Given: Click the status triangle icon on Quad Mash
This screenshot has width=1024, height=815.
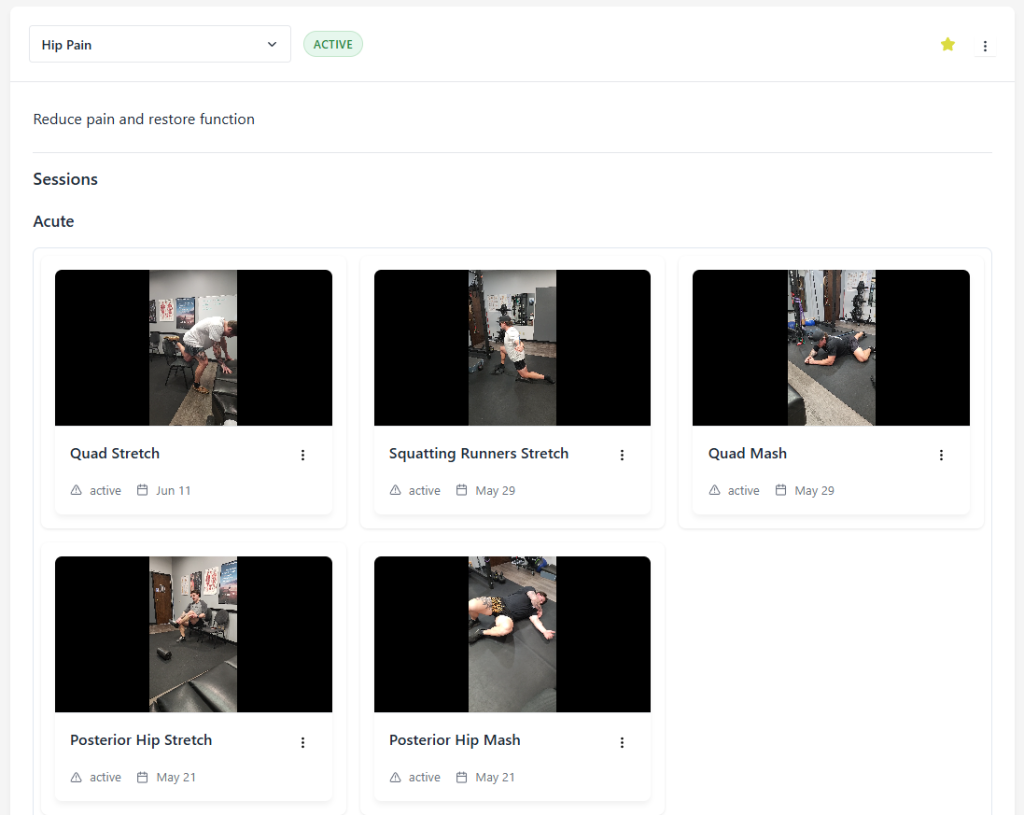Looking at the screenshot, I should [x=714, y=490].
